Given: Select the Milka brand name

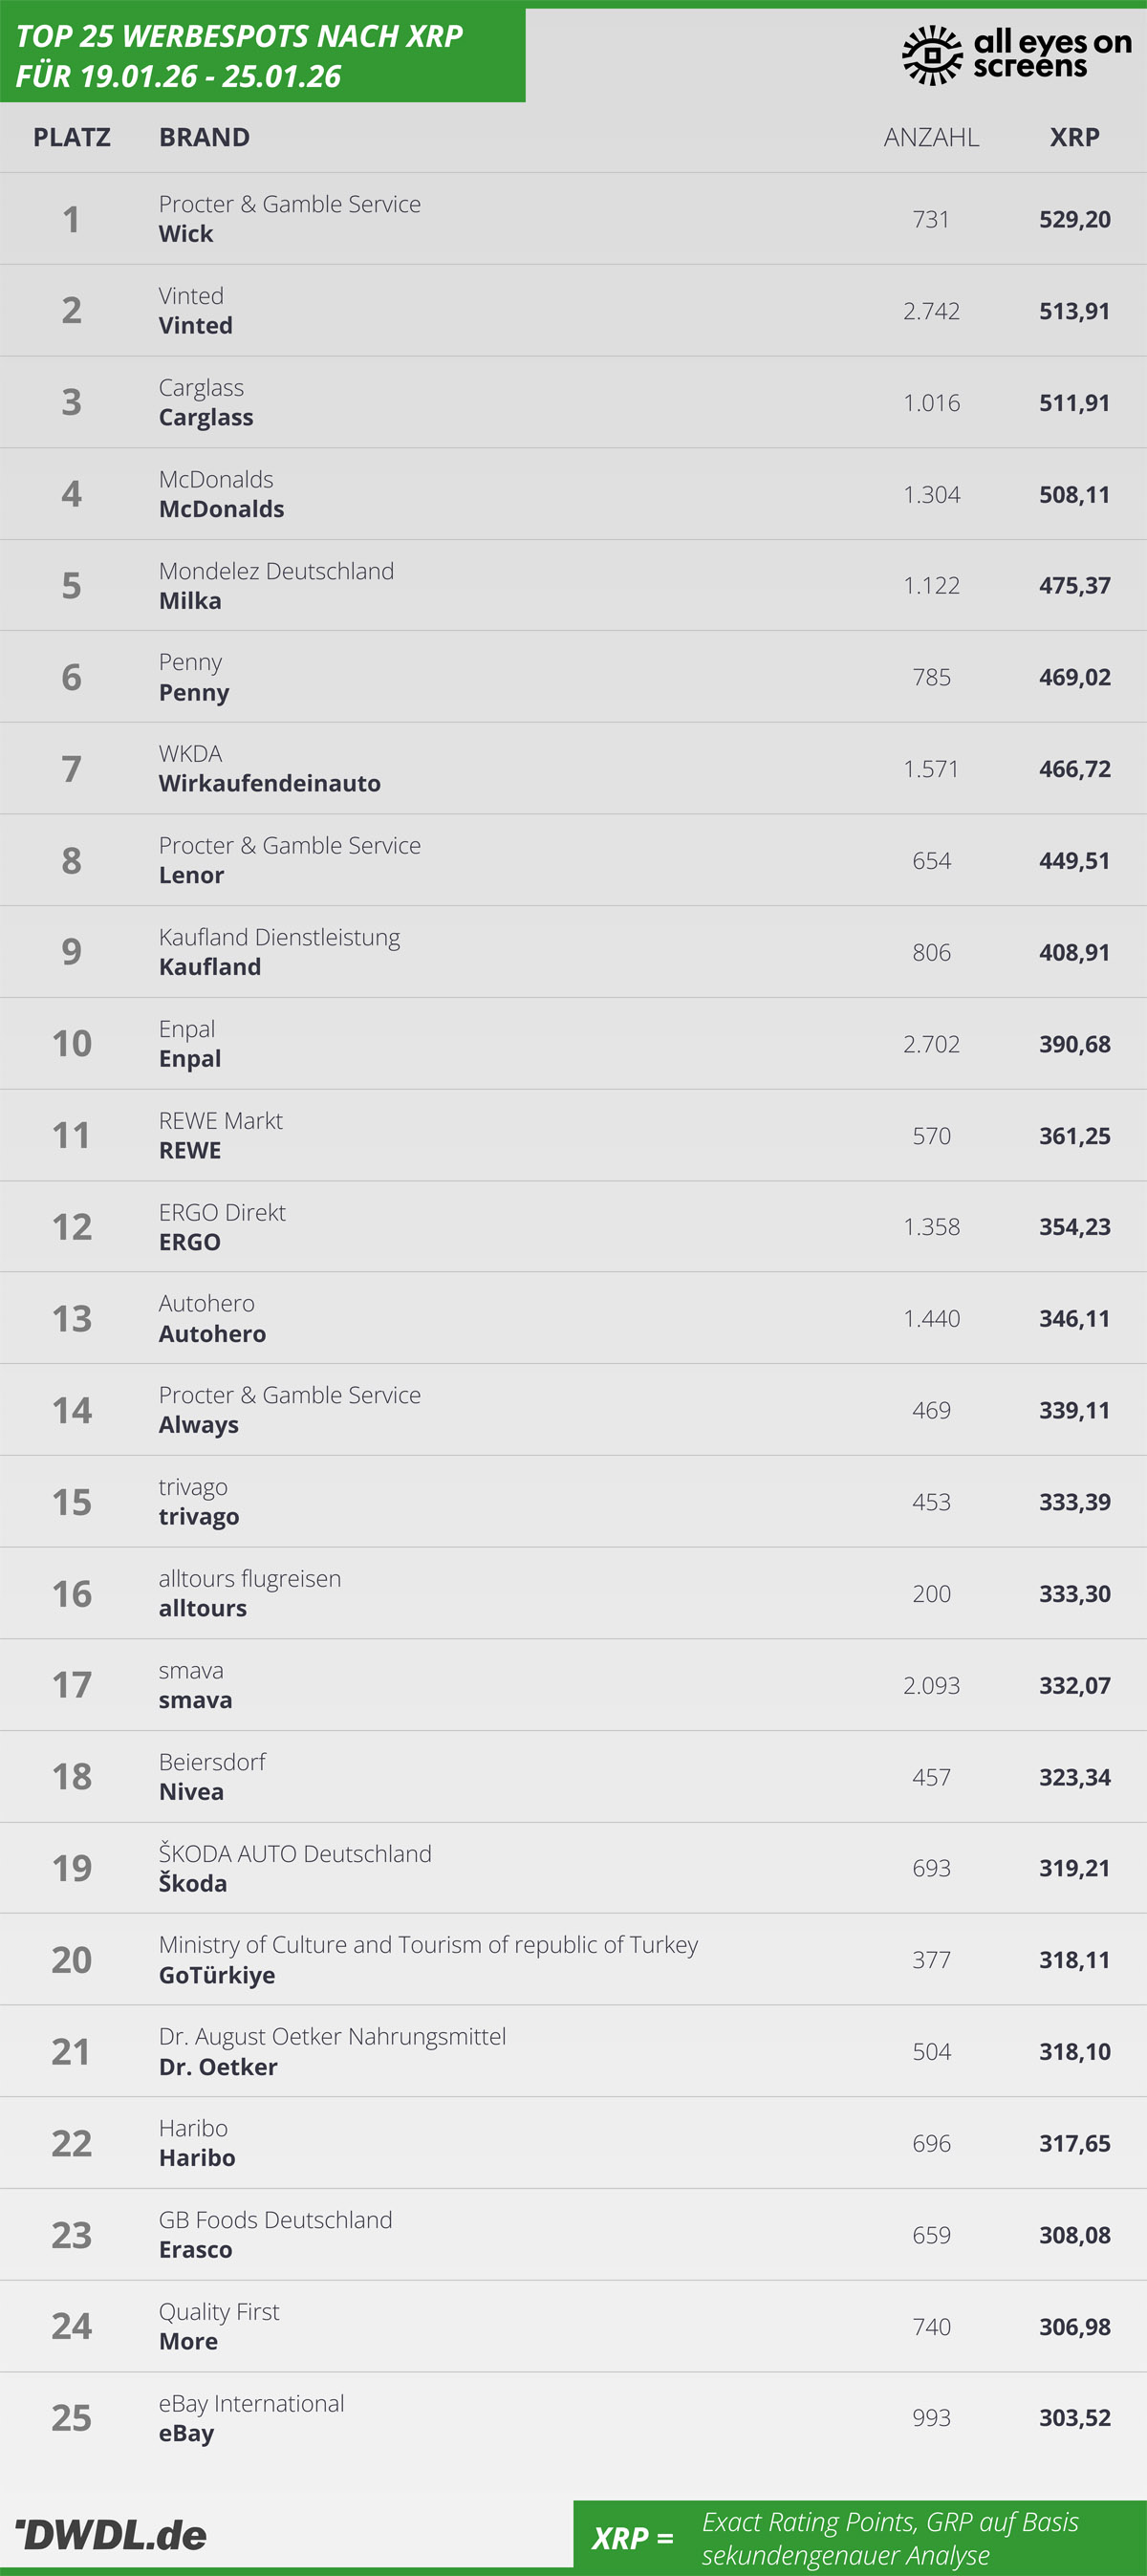Looking at the screenshot, I should pos(190,601).
